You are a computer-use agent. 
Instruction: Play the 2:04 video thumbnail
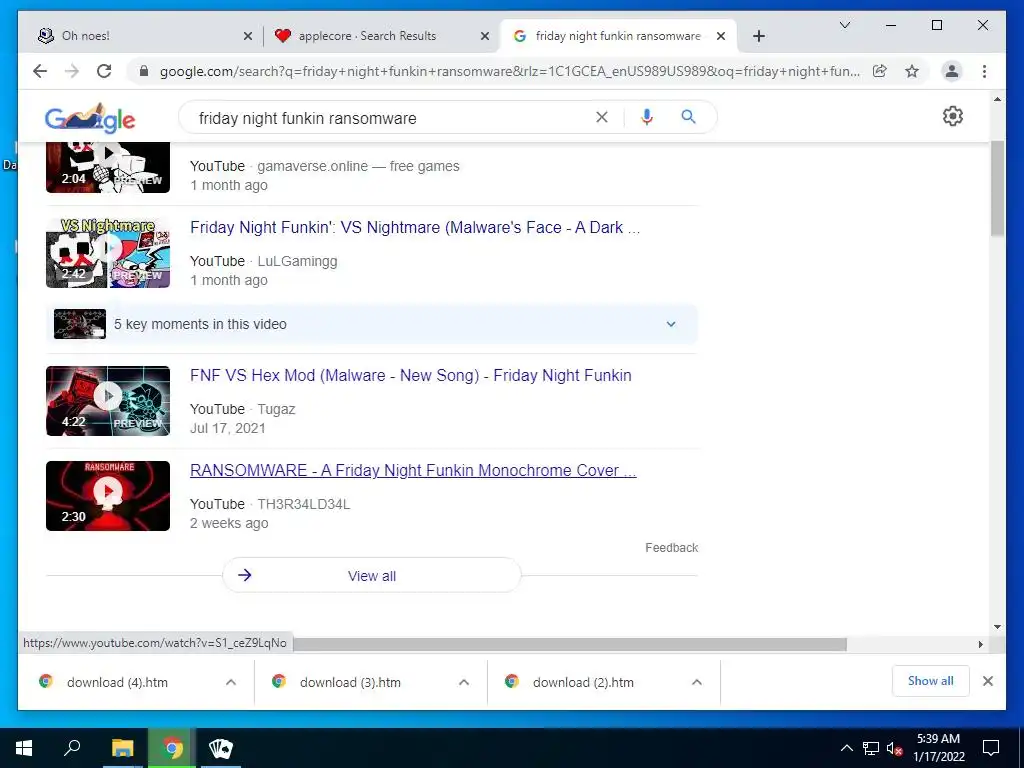click(108, 167)
